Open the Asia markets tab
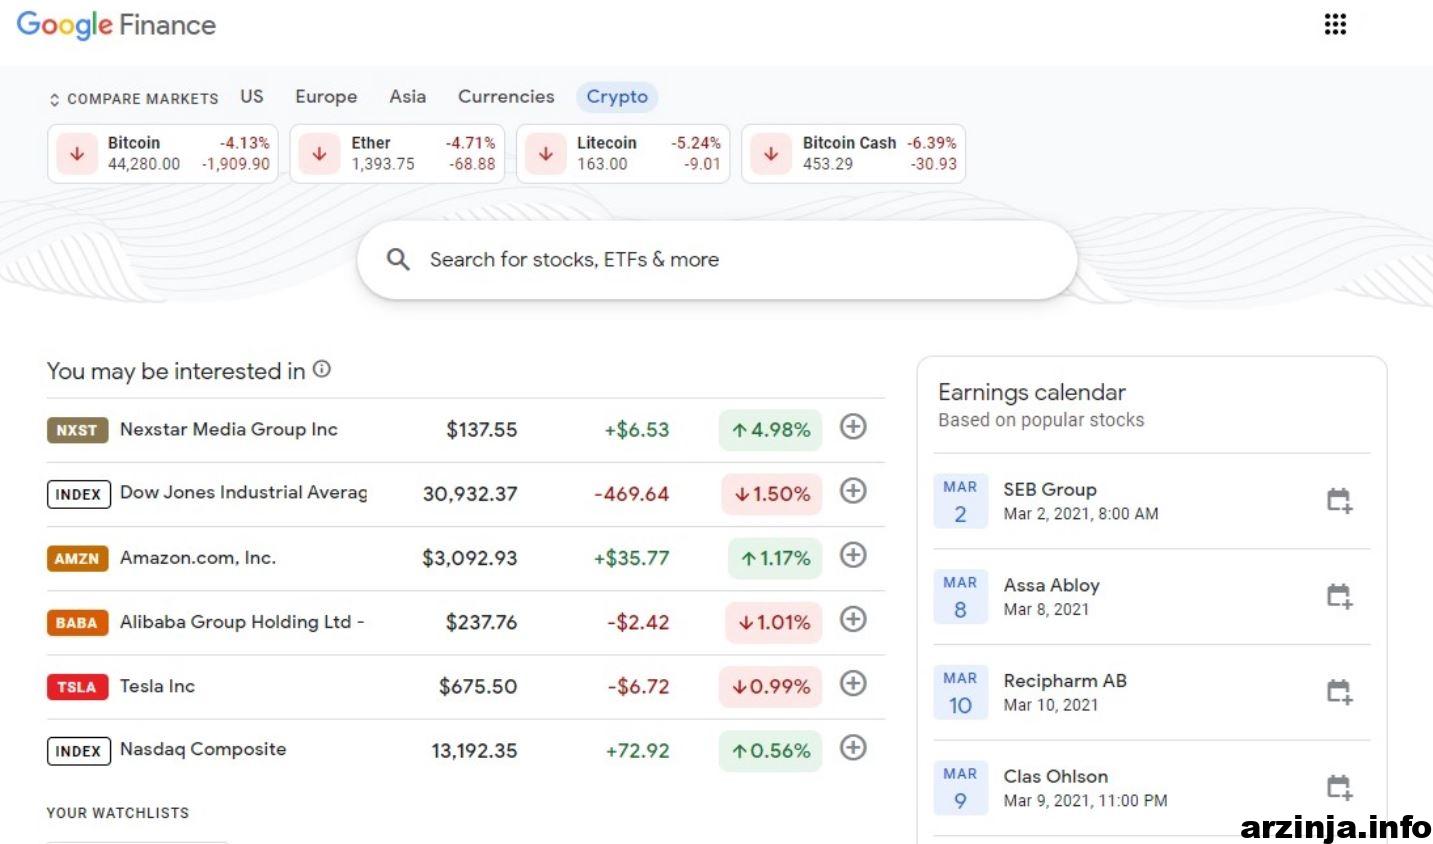This screenshot has height=844, width=1433. [407, 97]
